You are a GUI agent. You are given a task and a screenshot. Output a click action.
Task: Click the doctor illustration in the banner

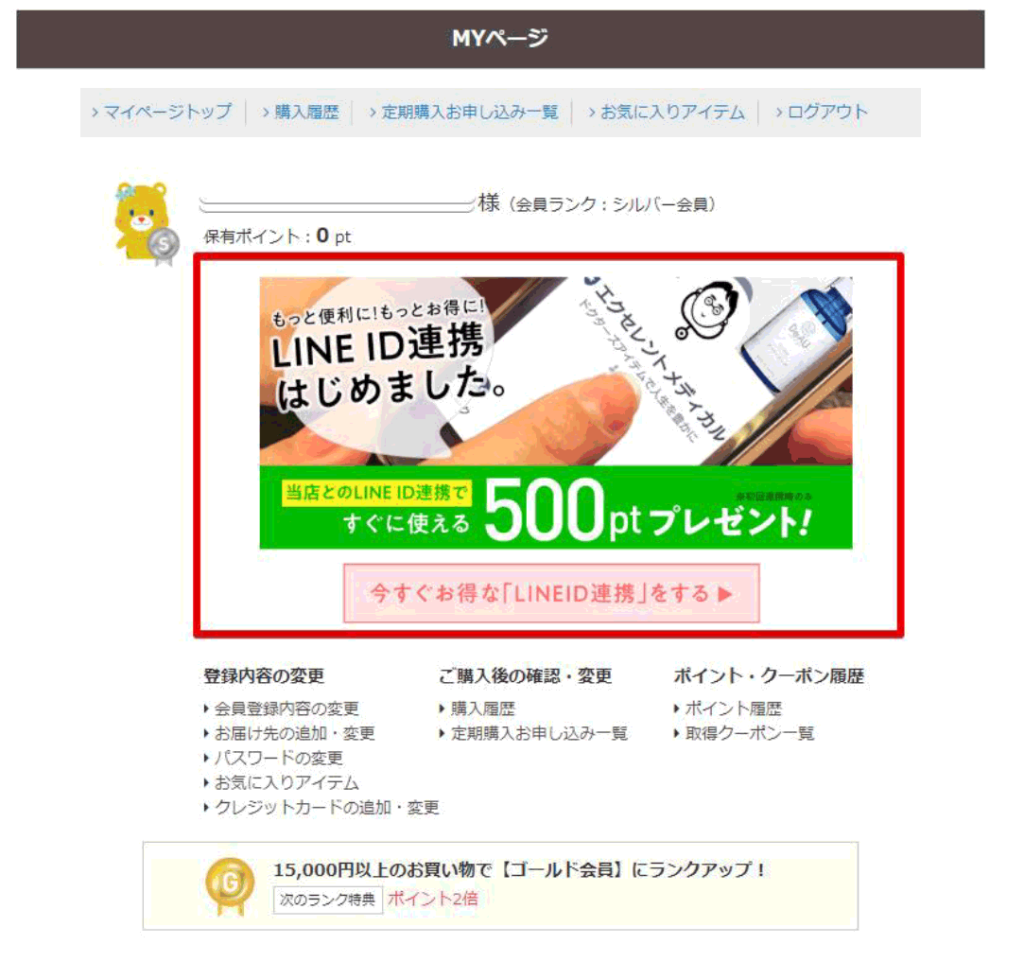tap(708, 311)
